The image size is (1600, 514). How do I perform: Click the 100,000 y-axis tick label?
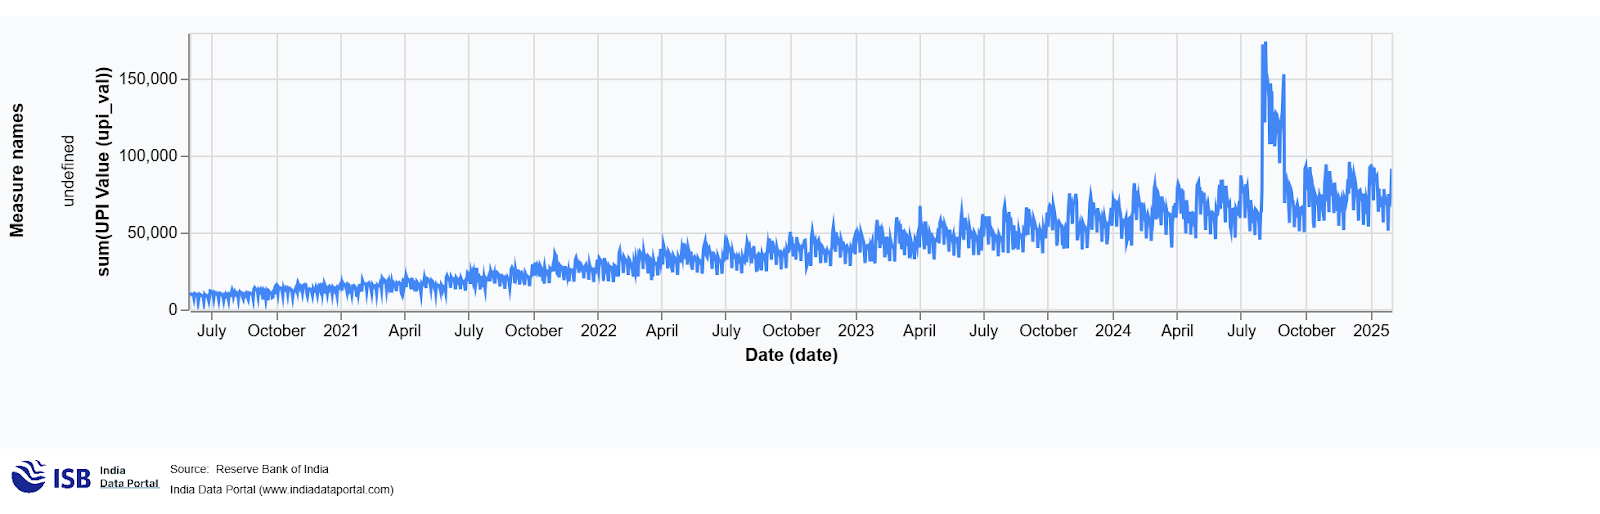point(148,156)
